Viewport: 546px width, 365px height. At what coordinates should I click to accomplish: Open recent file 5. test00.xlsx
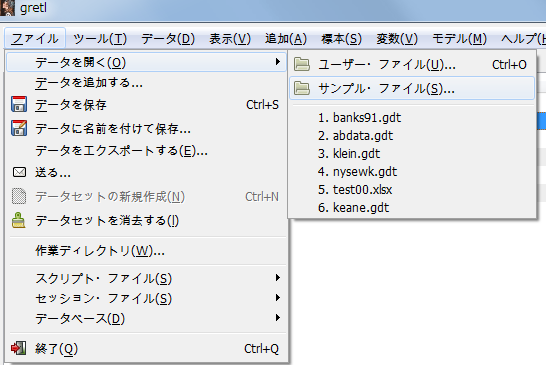click(412, 190)
